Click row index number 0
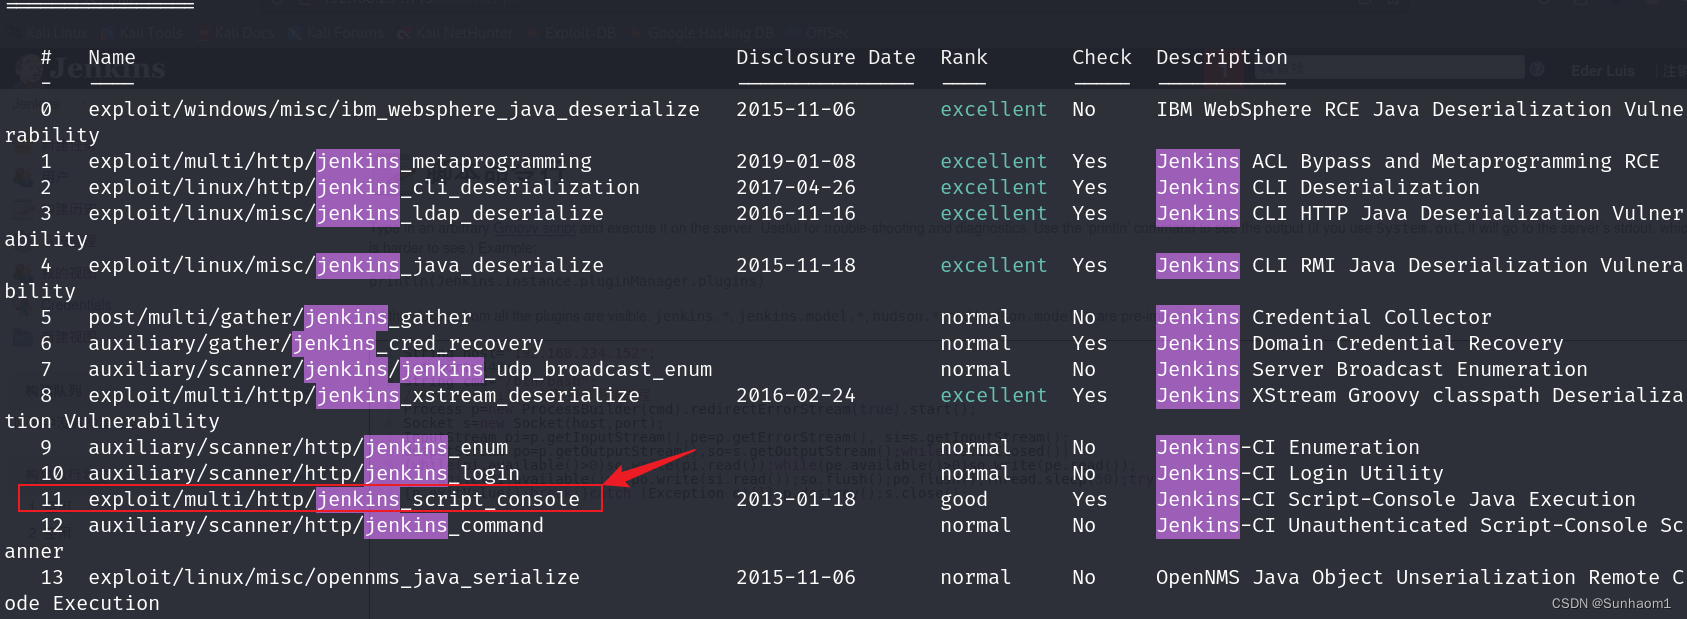 tap(46, 109)
